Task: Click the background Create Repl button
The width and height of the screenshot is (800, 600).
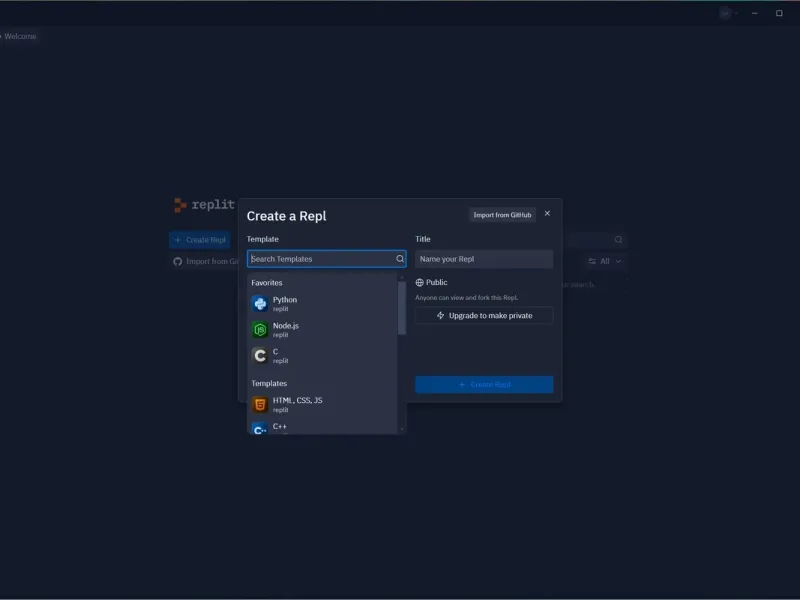Action: tap(199, 240)
